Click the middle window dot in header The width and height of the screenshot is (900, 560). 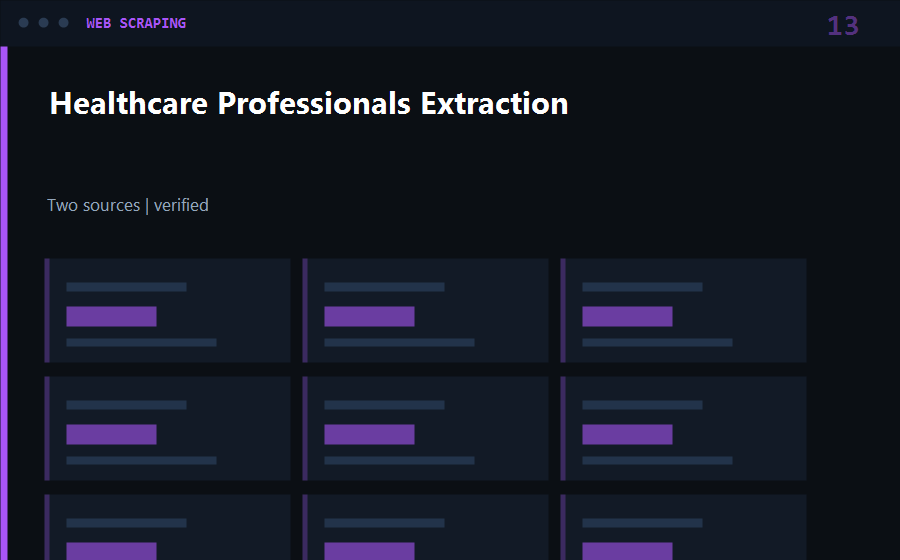[44, 23]
